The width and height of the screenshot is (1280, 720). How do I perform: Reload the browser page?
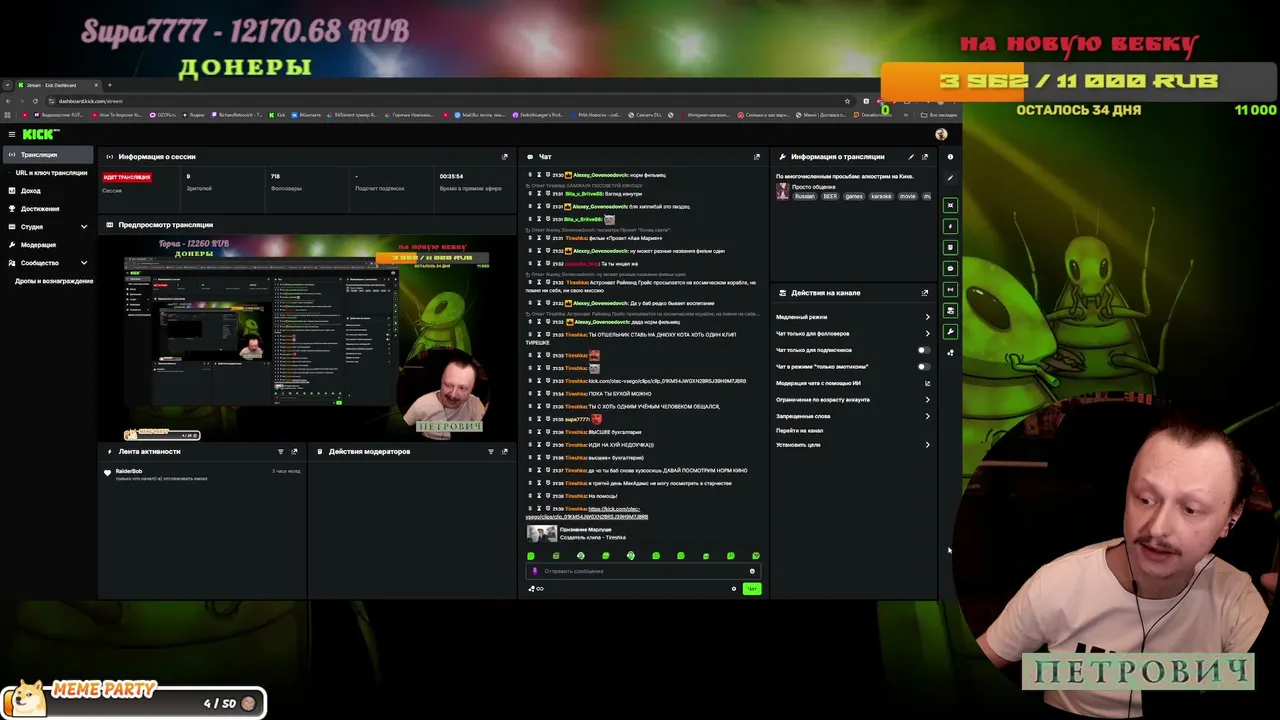click(35, 101)
